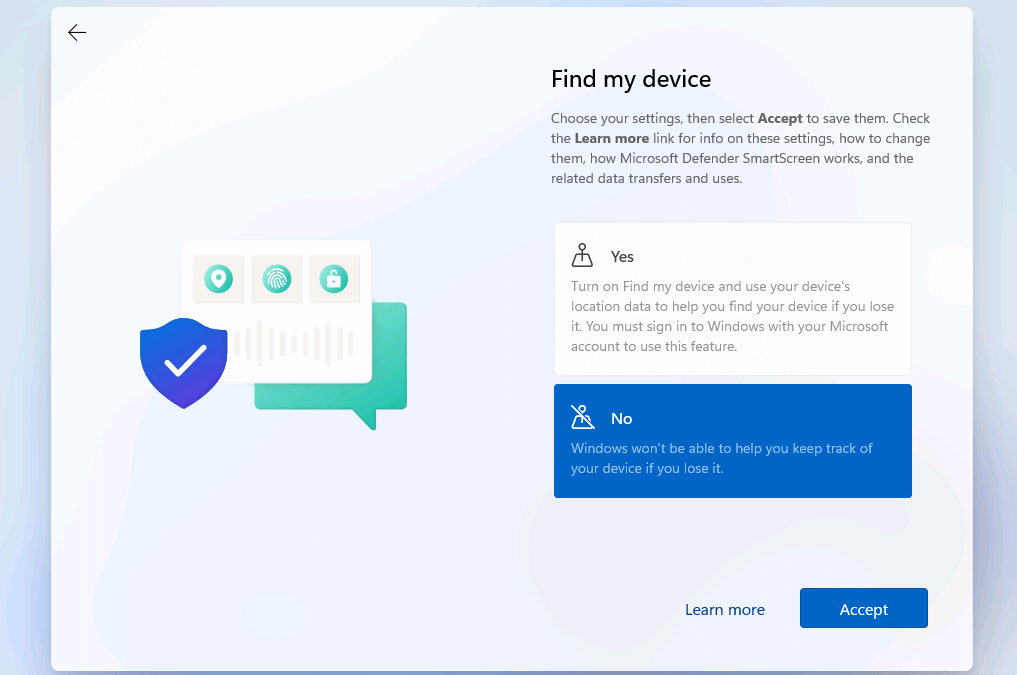Click the crossed-out location icon beside No
Screen dimensions: 1017x675
[582, 417]
